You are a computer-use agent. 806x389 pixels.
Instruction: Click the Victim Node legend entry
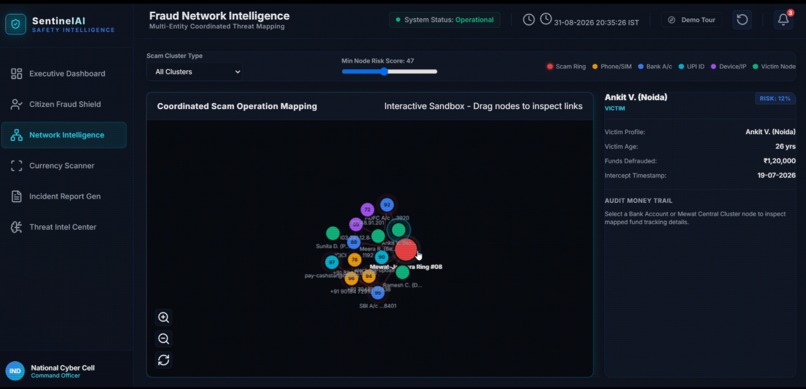(774, 67)
